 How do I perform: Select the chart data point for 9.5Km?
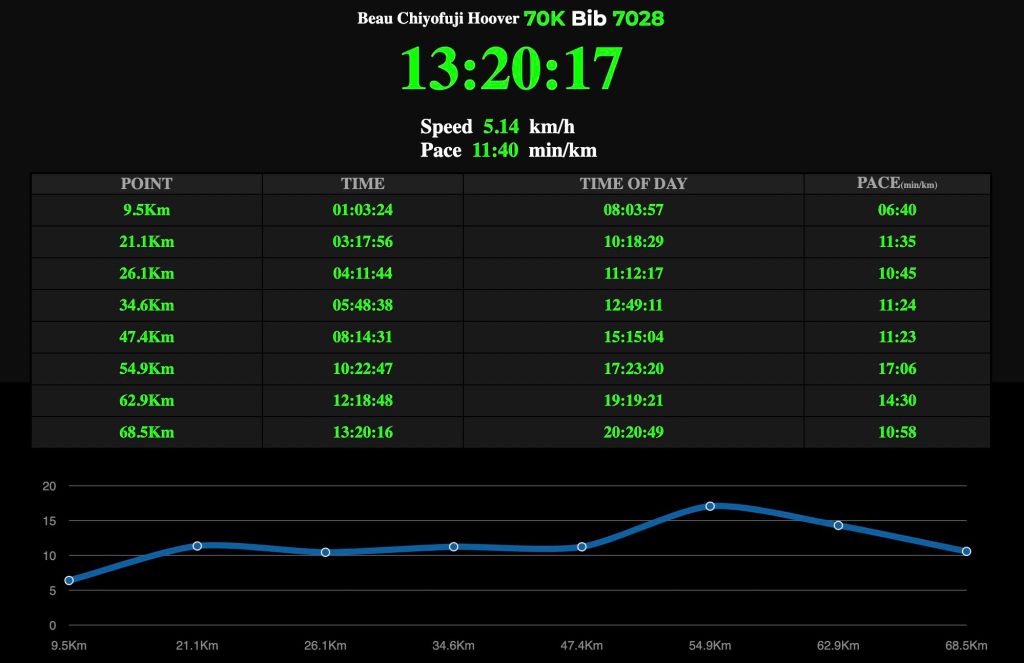tap(69, 580)
